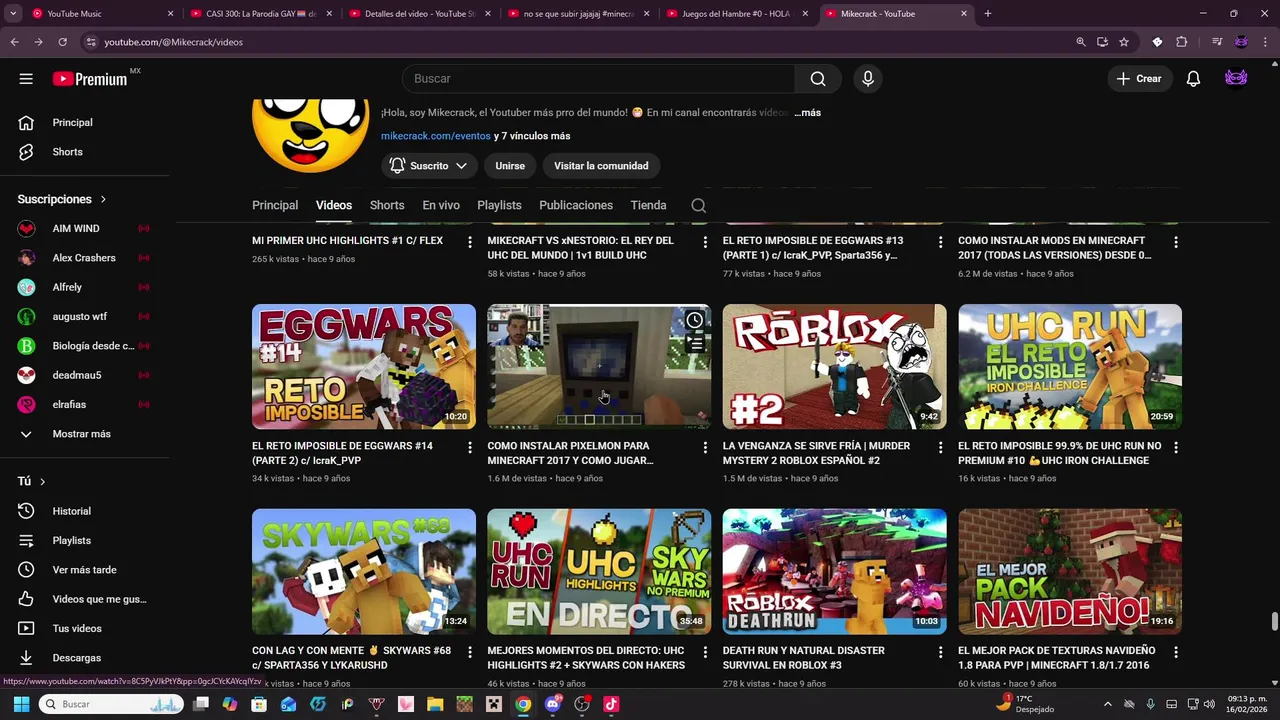
Task: Open Windows Start menu
Action: pyautogui.click(x=21, y=704)
